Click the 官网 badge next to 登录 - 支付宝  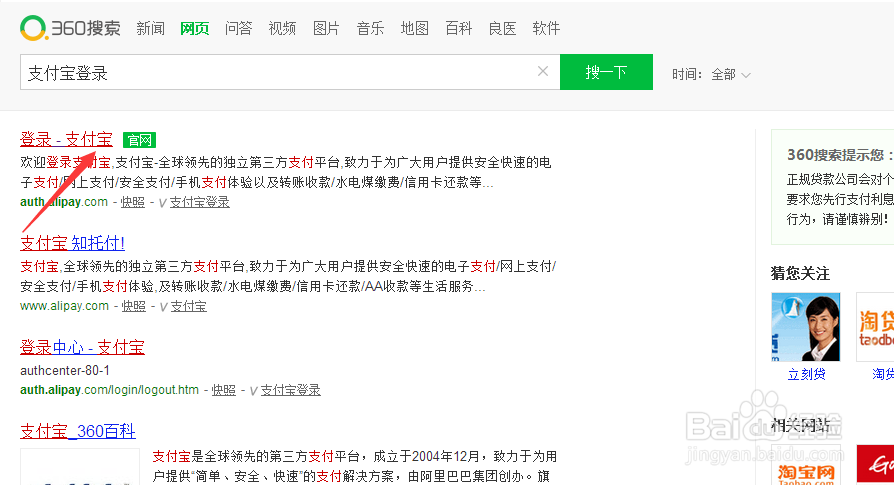[x=140, y=140]
